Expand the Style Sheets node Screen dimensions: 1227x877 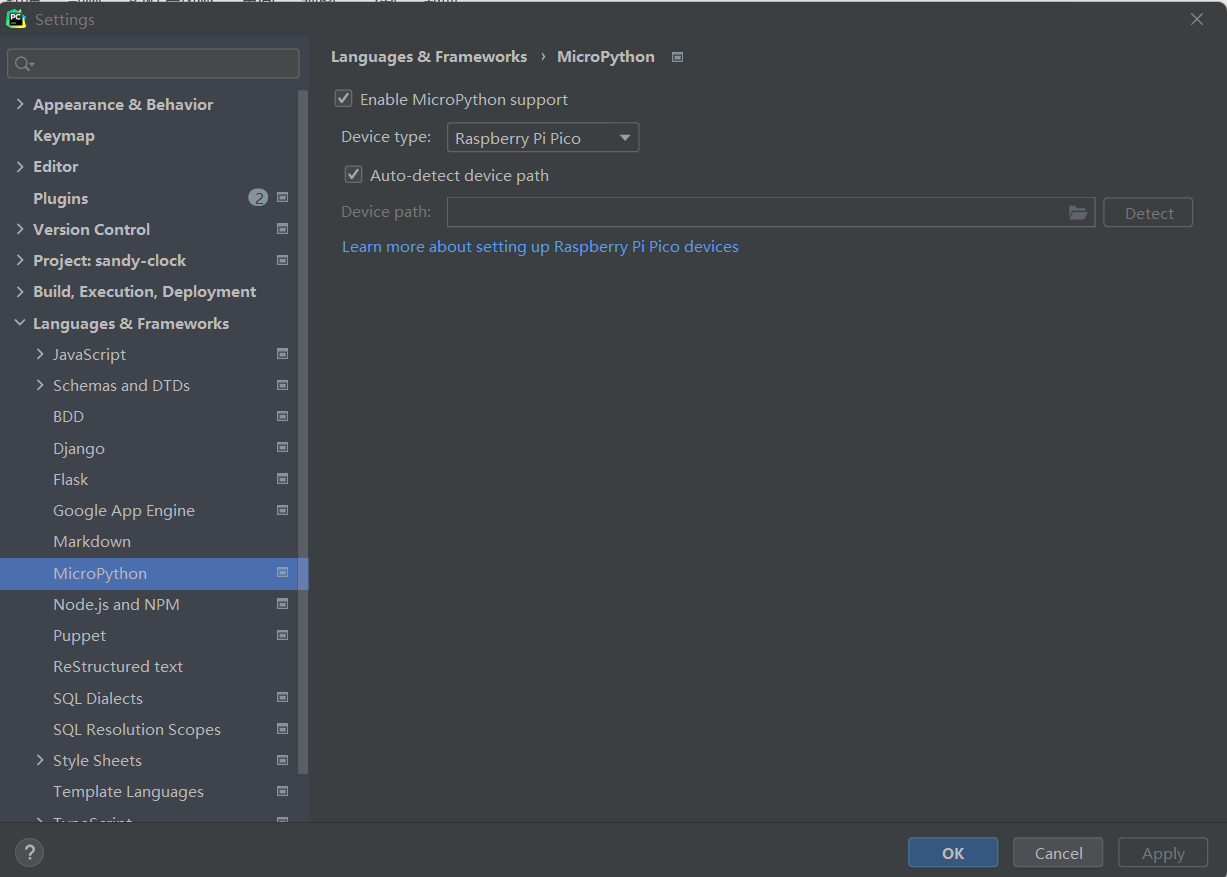[40, 760]
